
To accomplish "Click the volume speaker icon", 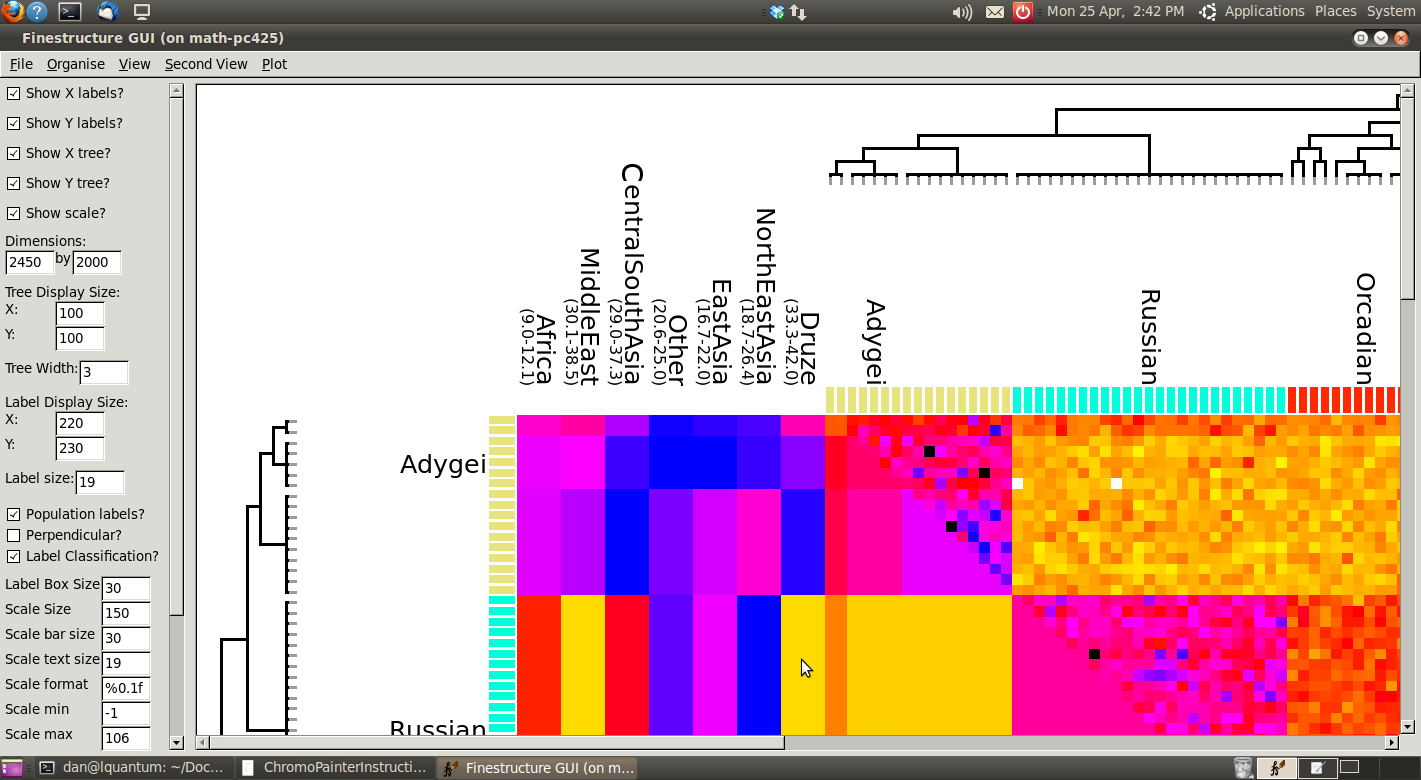I will click(962, 12).
